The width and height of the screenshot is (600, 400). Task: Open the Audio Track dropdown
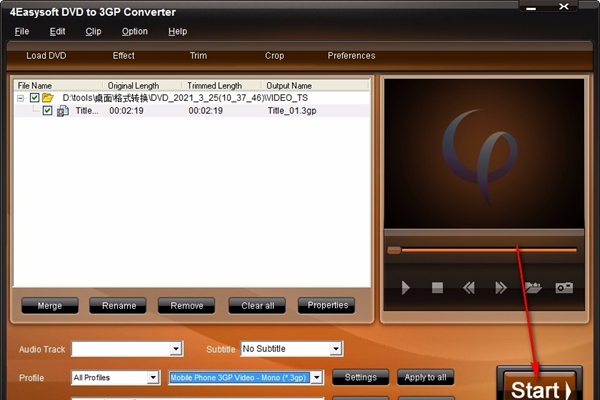click(x=176, y=349)
